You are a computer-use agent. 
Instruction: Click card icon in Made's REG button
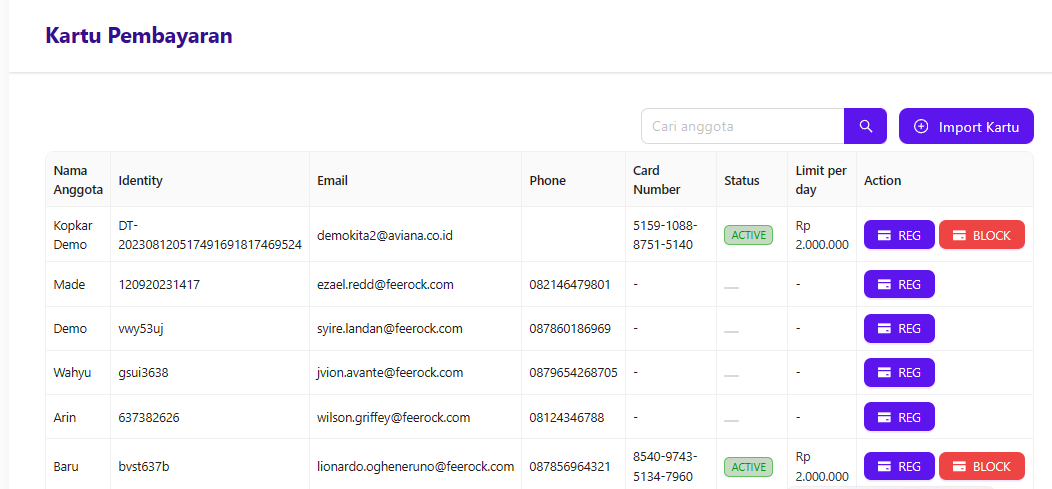pos(884,284)
